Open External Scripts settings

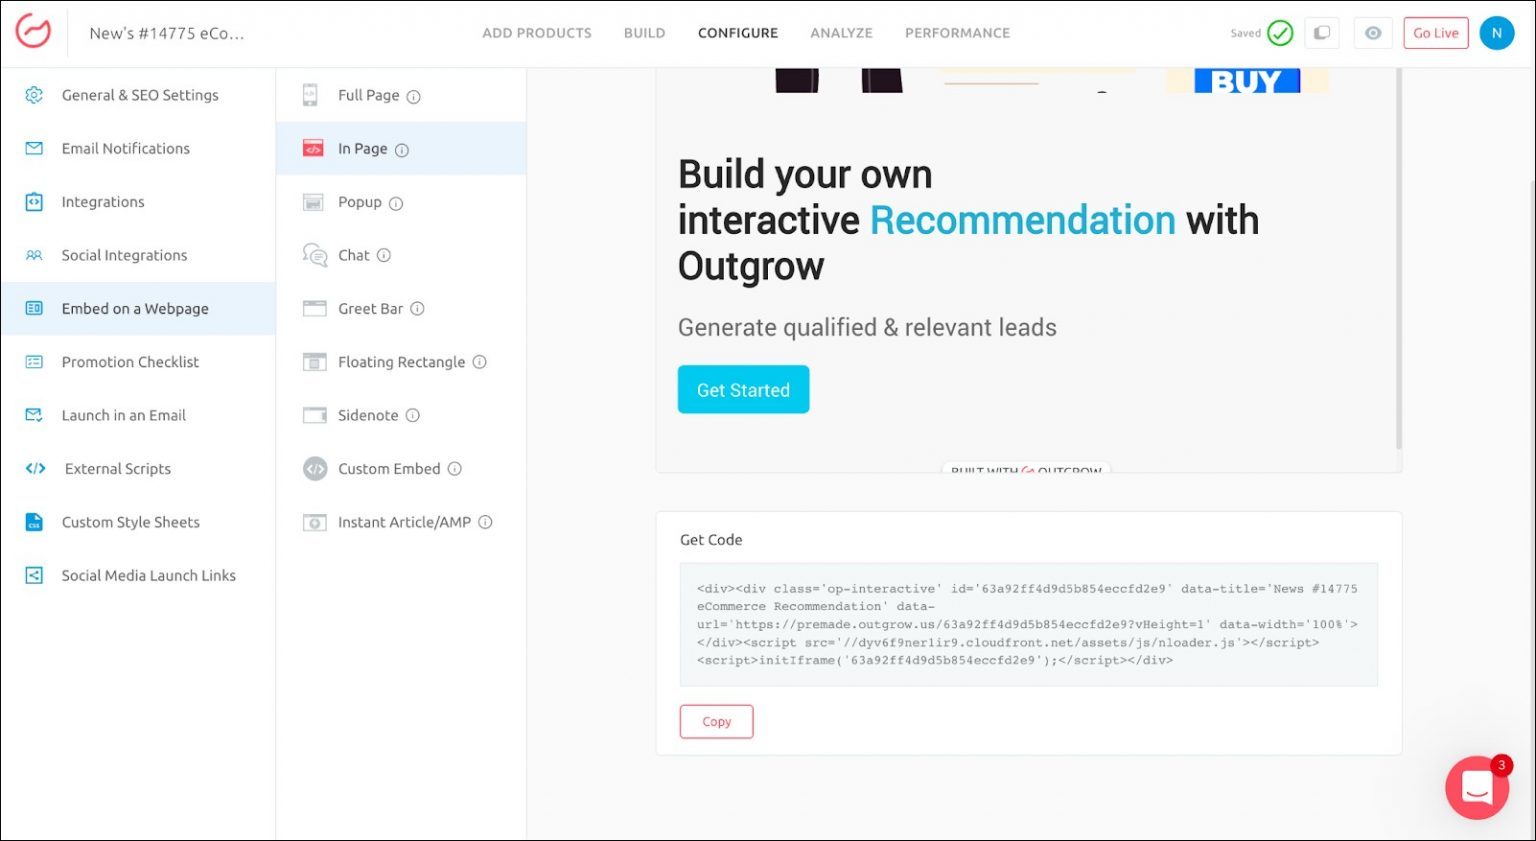pos(117,469)
